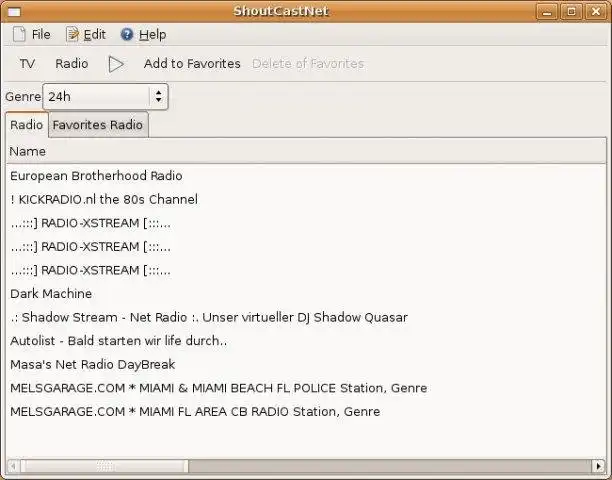Maximize the ShoutCastNet window

point(571,12)
